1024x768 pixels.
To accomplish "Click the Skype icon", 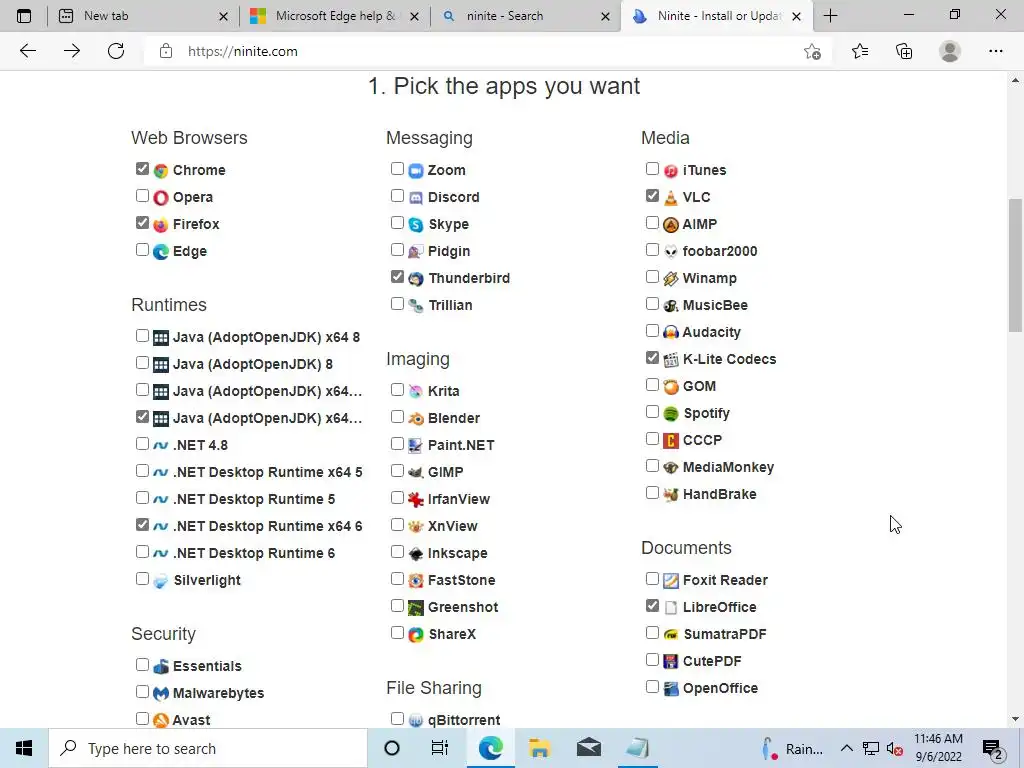I will click(x=416, y=225).
